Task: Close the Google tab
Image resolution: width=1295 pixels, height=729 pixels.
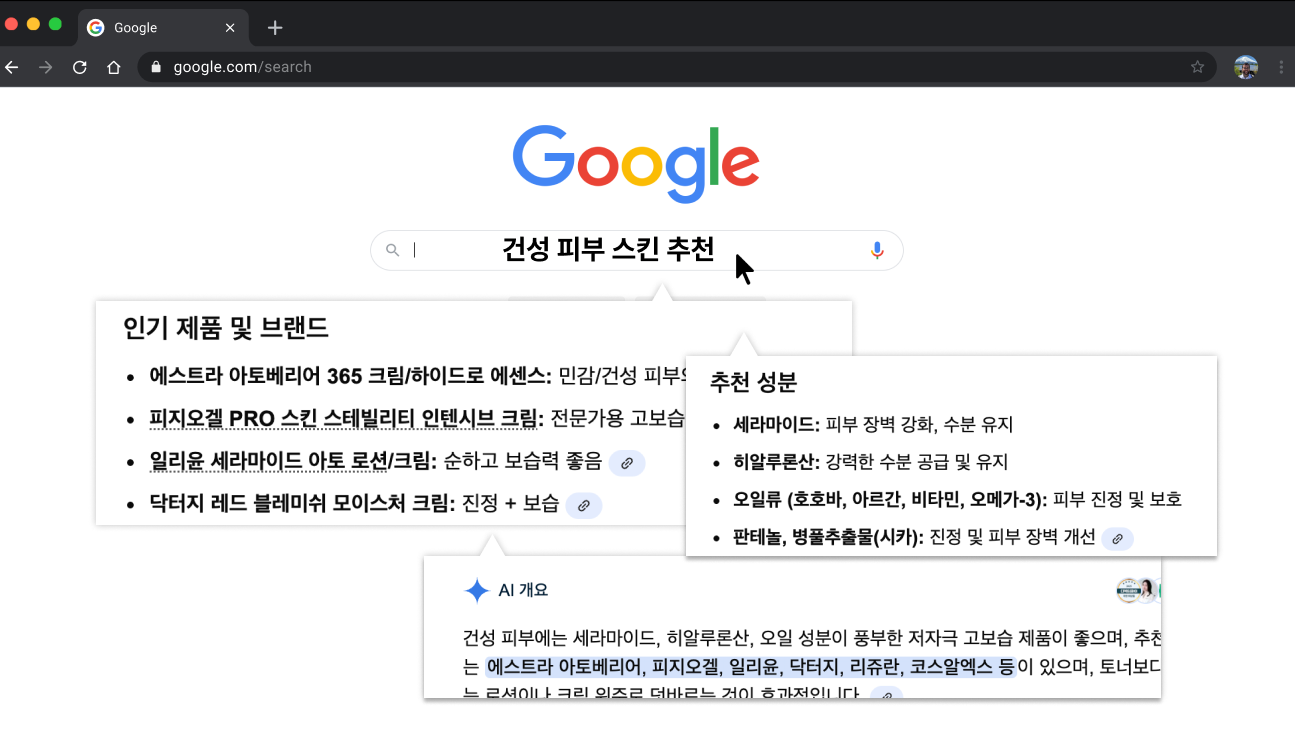Action: tap(230, 28)
